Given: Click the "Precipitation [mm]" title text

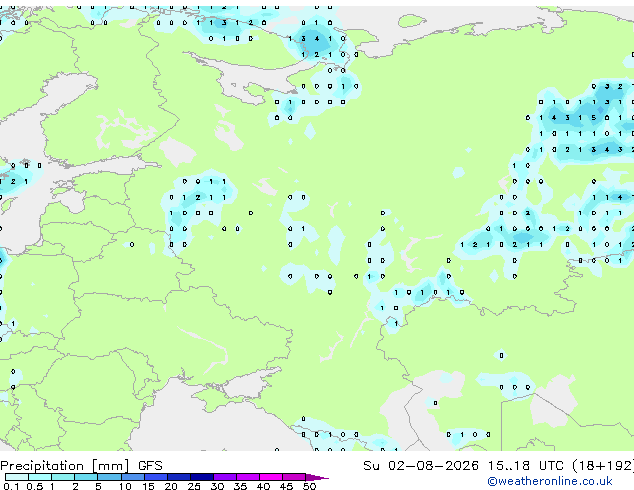Looking at the screenshot, I should (65, 466).
